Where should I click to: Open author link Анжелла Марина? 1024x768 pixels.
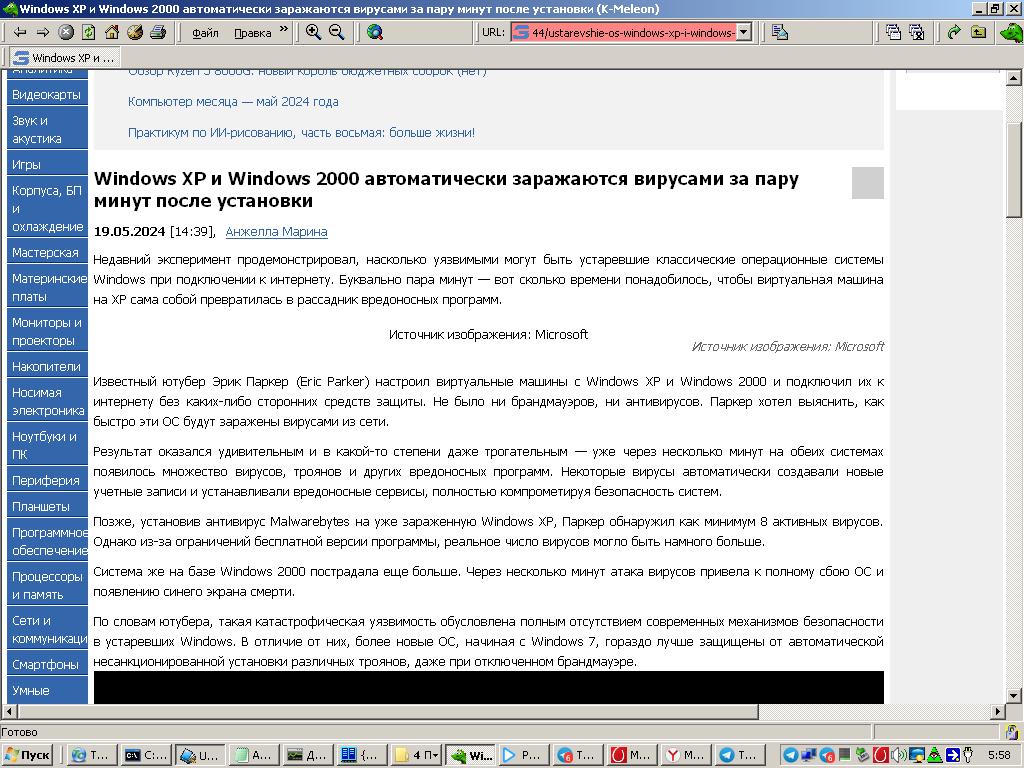click(x=276, y=231)
